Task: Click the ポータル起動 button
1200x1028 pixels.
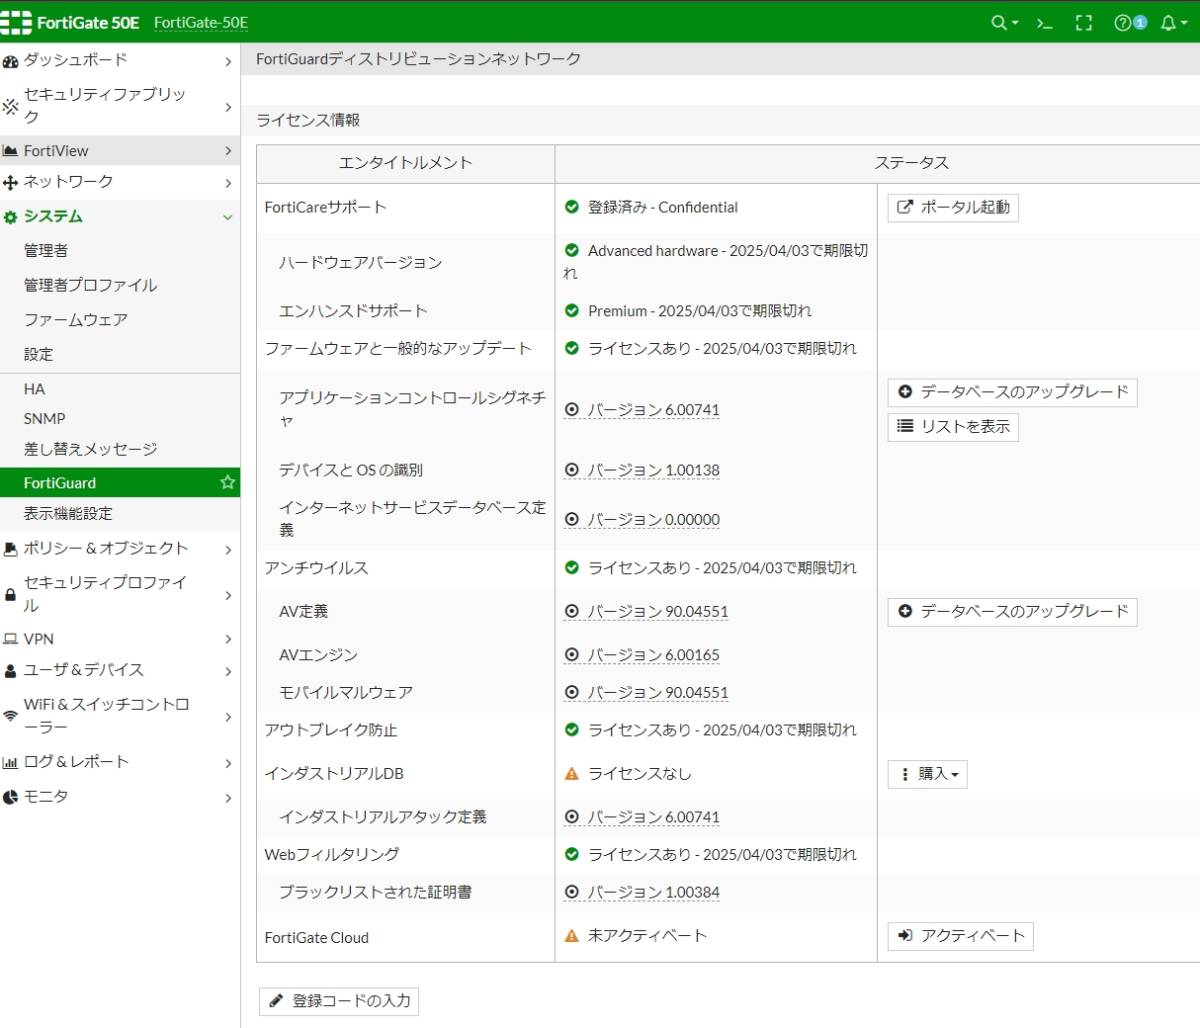Action: pyautogui.click(x=953, y=208)
